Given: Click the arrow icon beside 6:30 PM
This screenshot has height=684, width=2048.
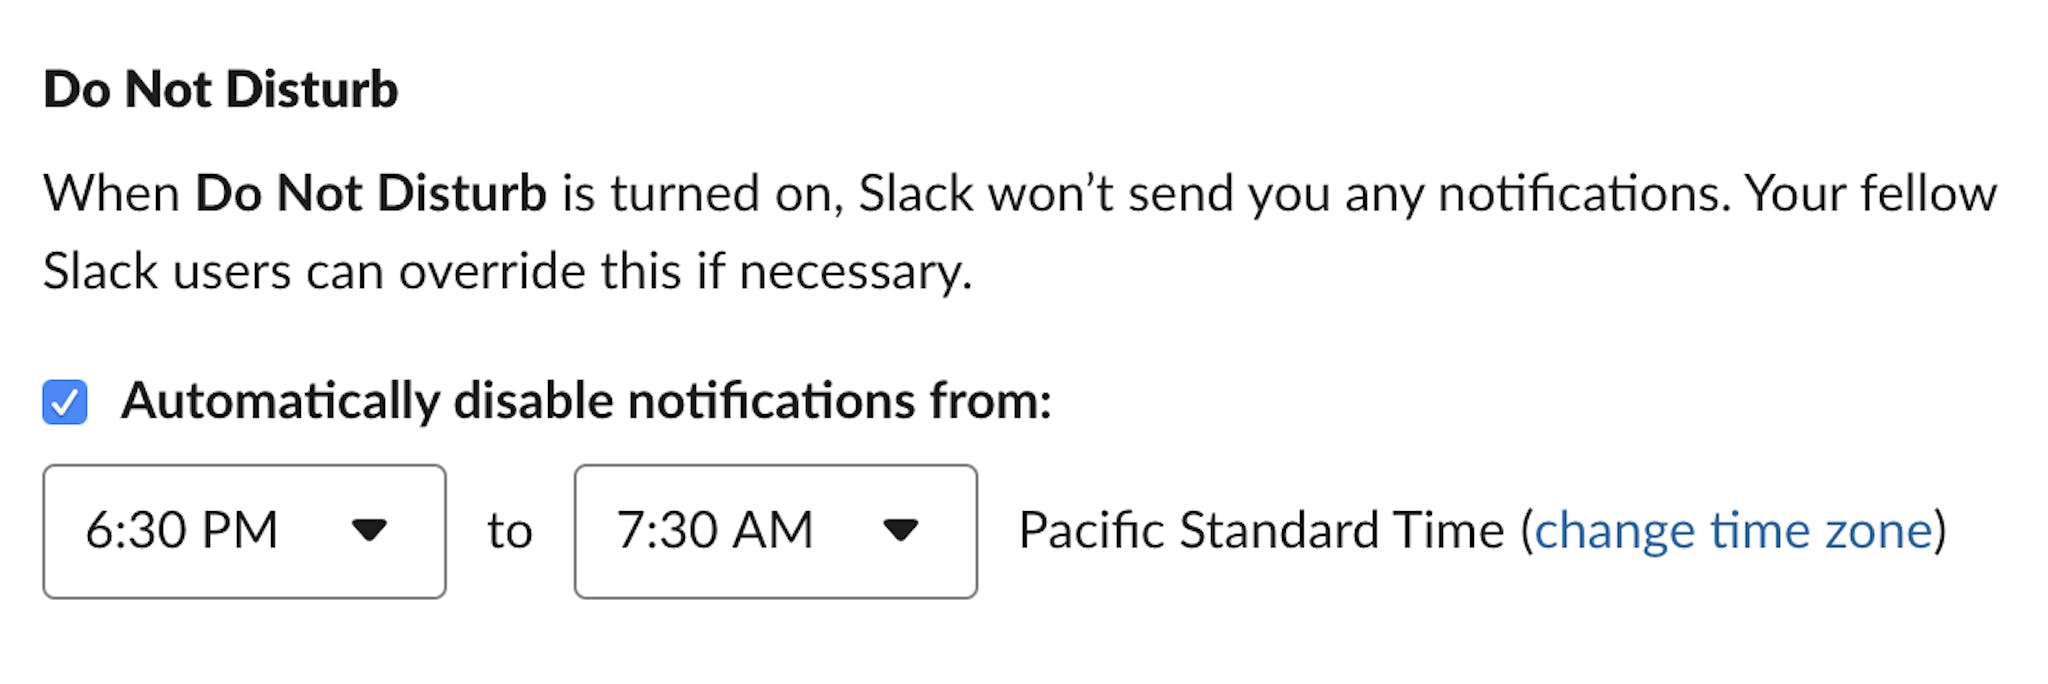Looking at the screenshot, I should point(369,530).
